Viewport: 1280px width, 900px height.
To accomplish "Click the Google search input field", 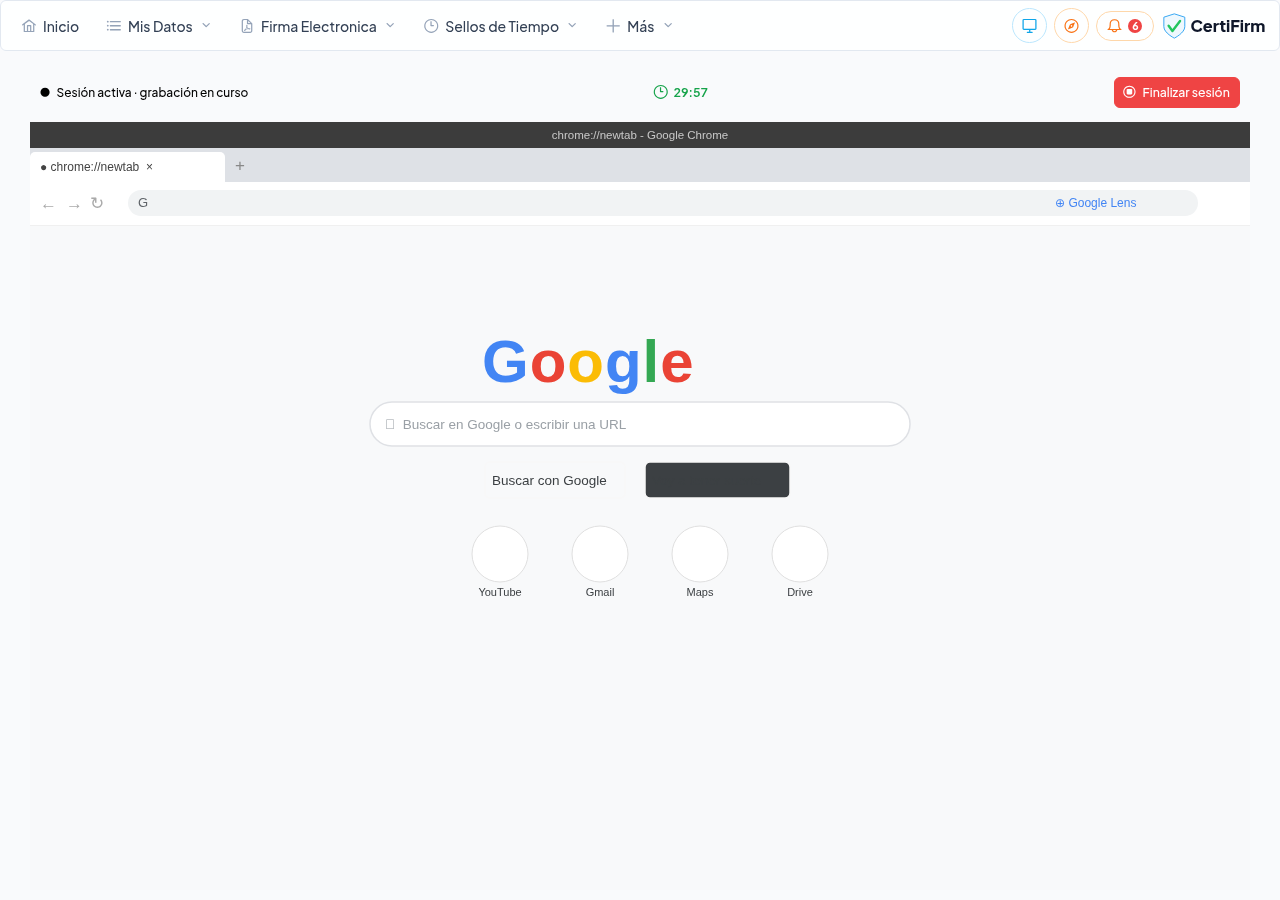I will tap(640, 424).
